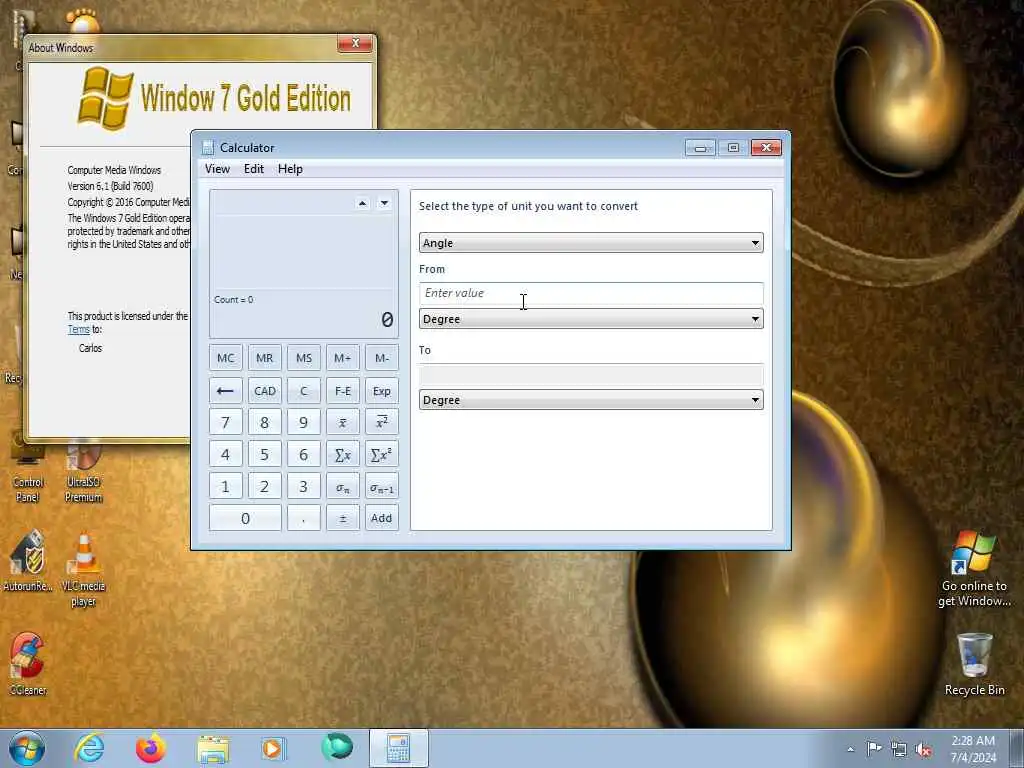Click the M- memory subtract button
This screenshot has height=768, width=1024.
point(381,358)
